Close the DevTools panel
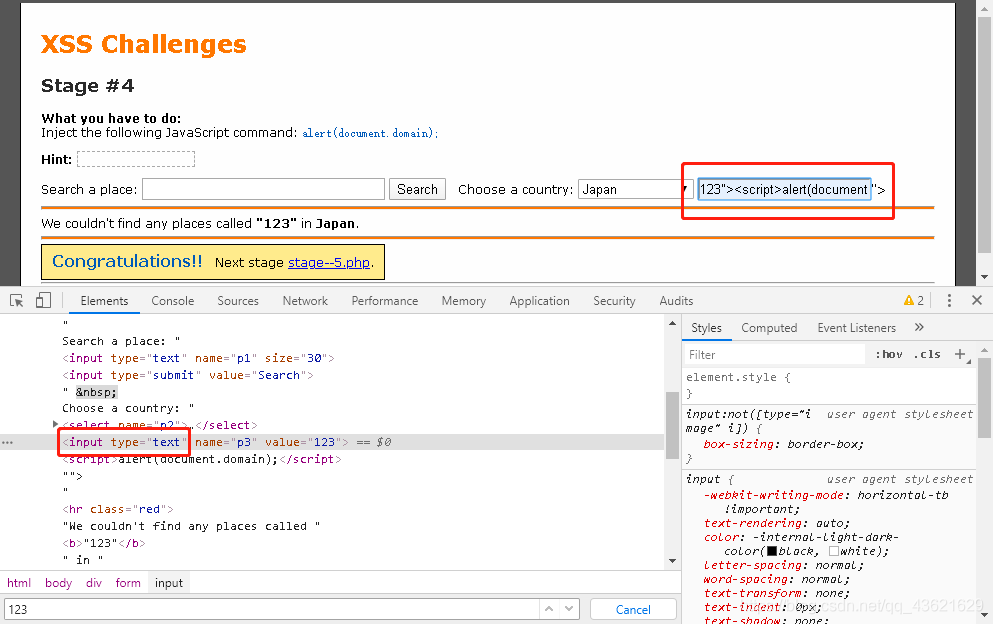Screen dimensions: 993x624 977,300
